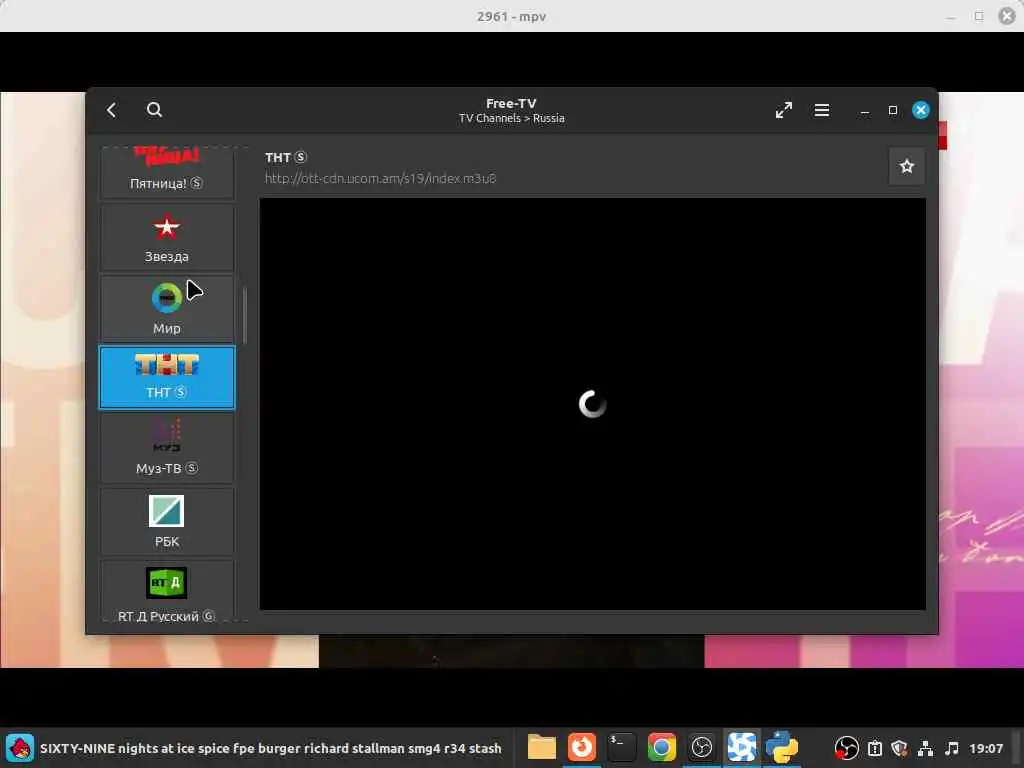The image size is (1024, 768).
Task: Close the mpv window
Action: pos(1007,16)
